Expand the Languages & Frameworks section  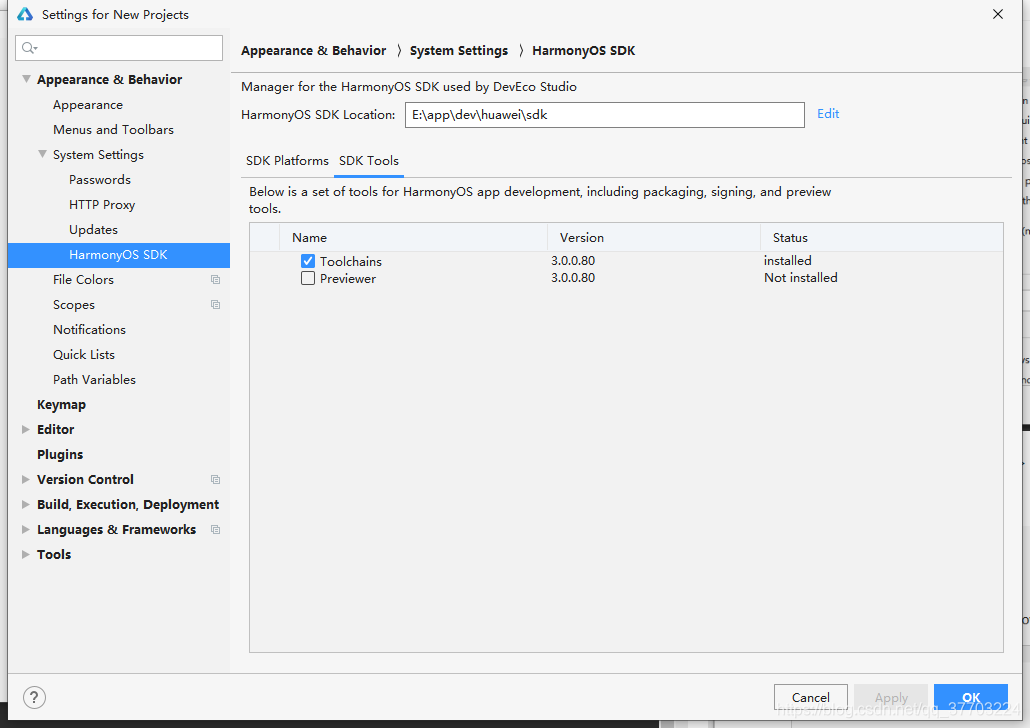(x=26, y=530)
